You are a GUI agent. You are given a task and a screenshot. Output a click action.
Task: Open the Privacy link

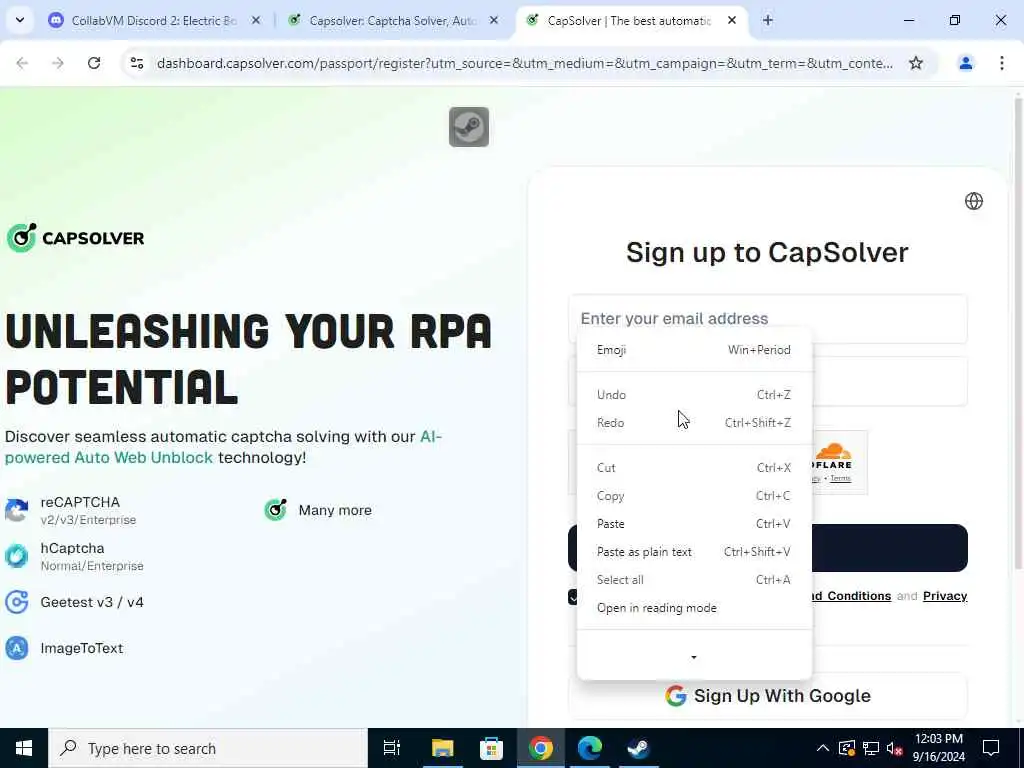(944, 596)
